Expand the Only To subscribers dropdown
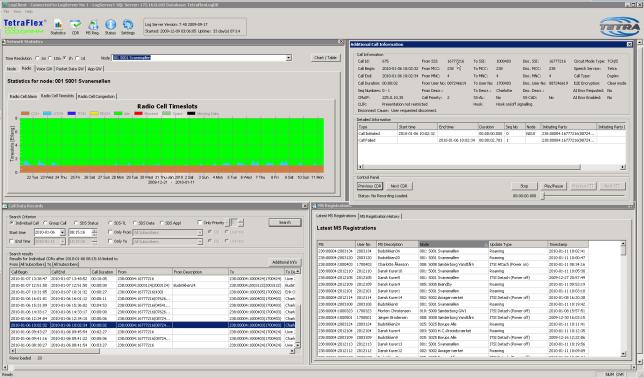644x378 pixels. 200,242
